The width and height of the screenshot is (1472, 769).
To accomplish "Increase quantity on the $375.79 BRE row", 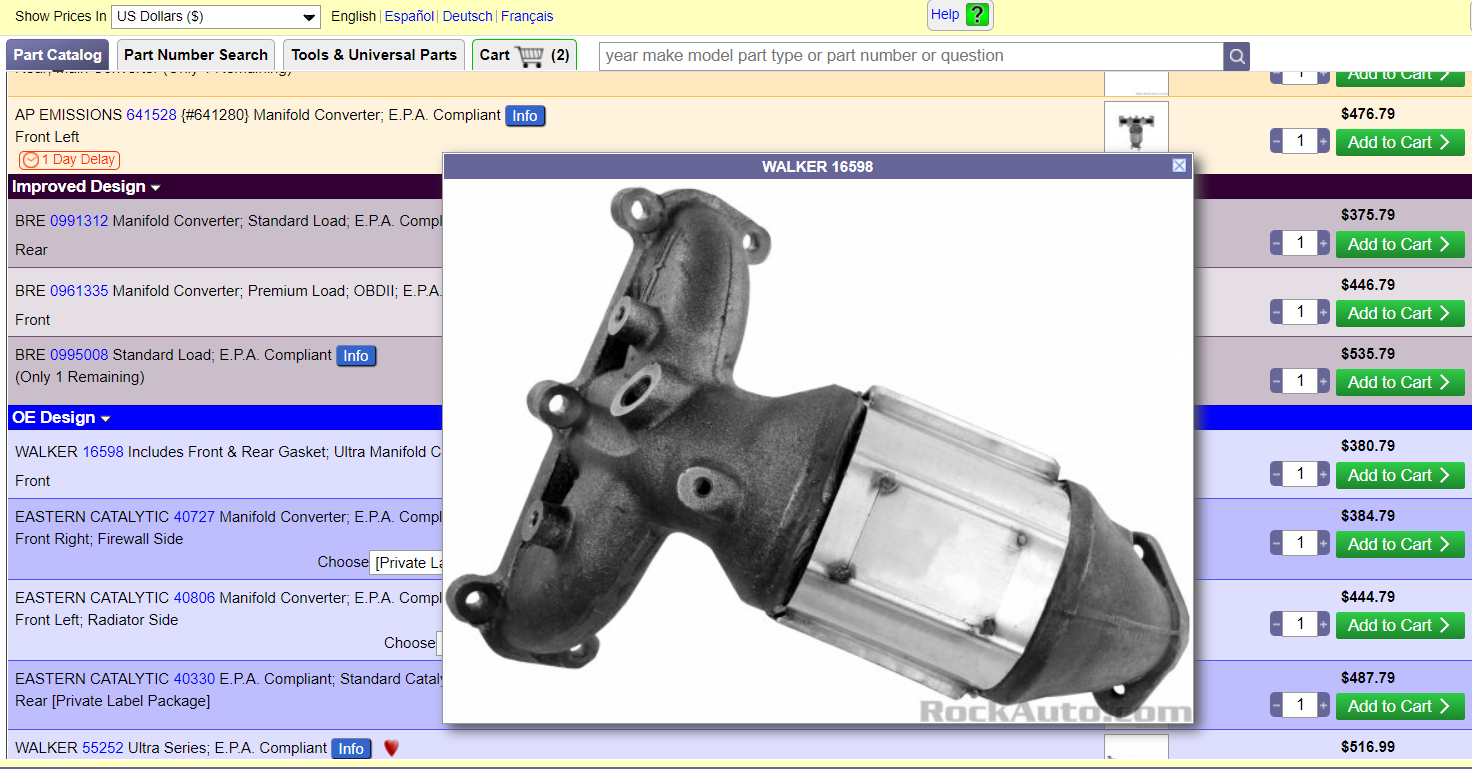I will [x=1324, y=243].
